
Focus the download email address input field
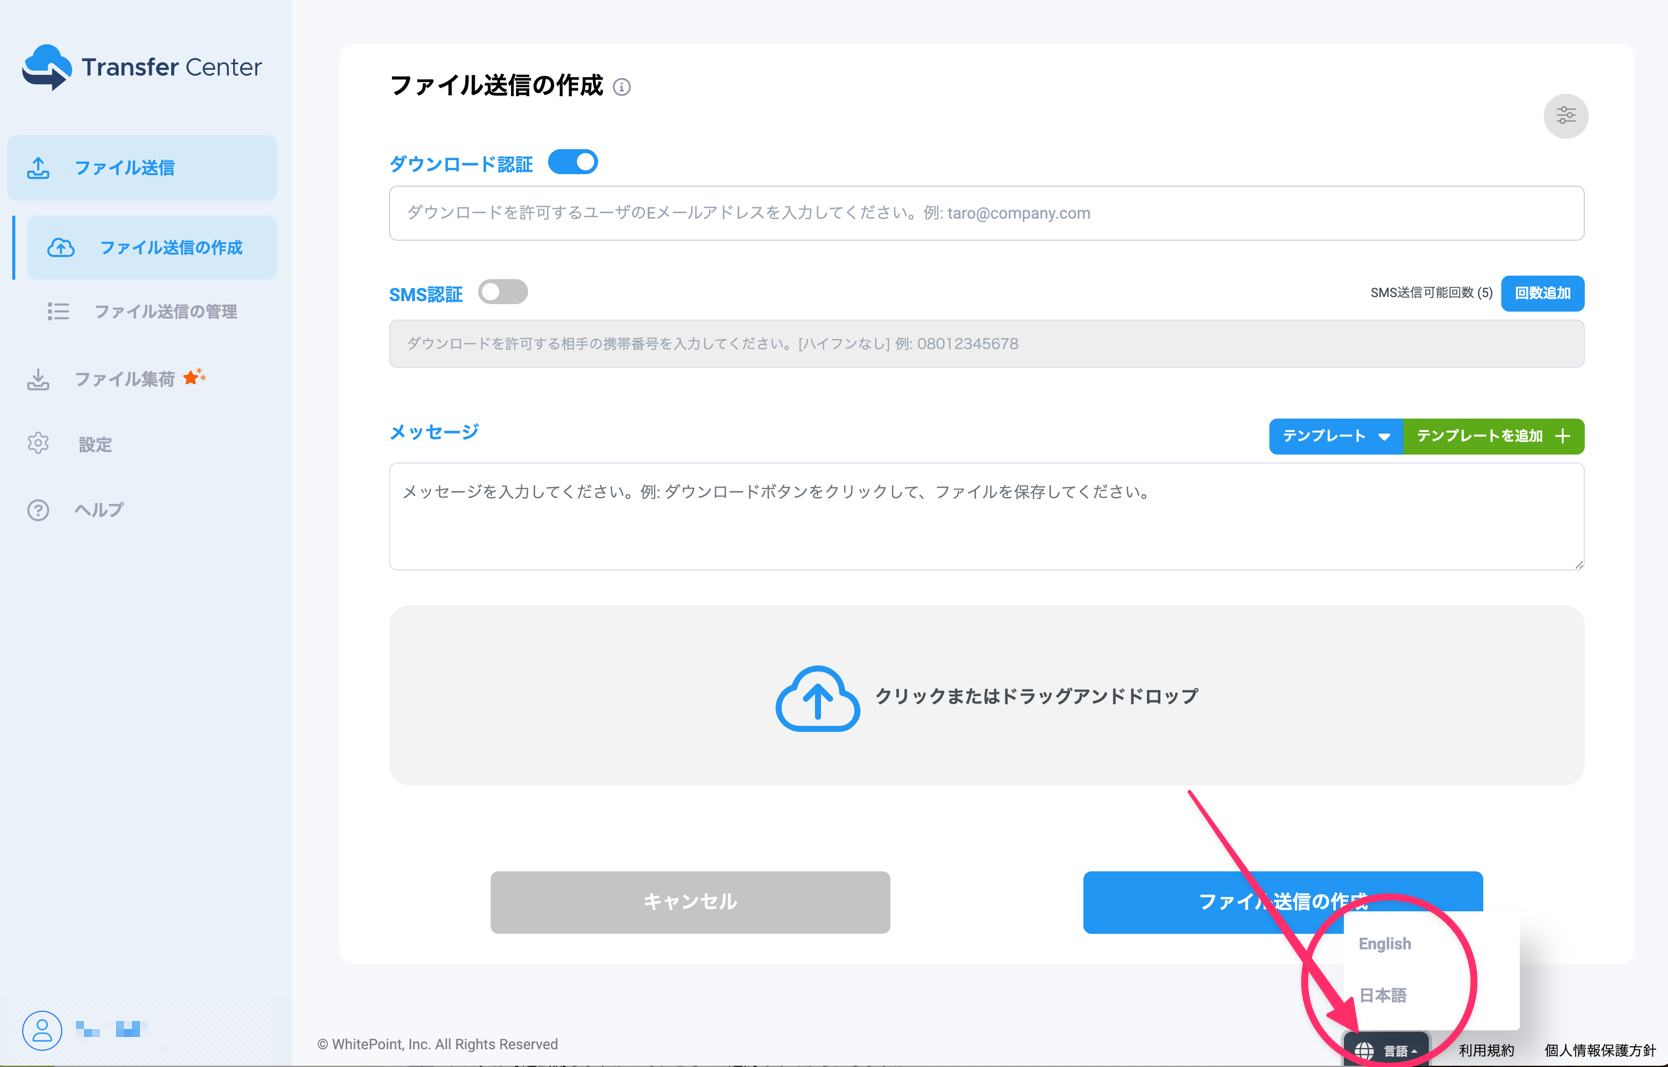(x=986, y=213)
